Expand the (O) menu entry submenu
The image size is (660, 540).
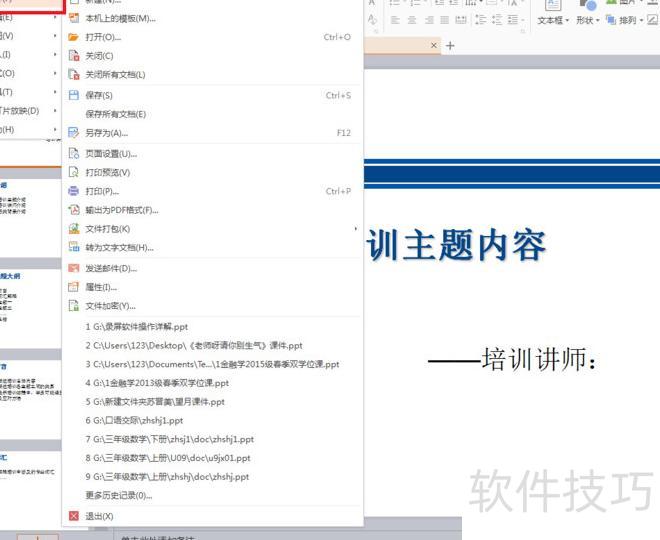point(55,73)
